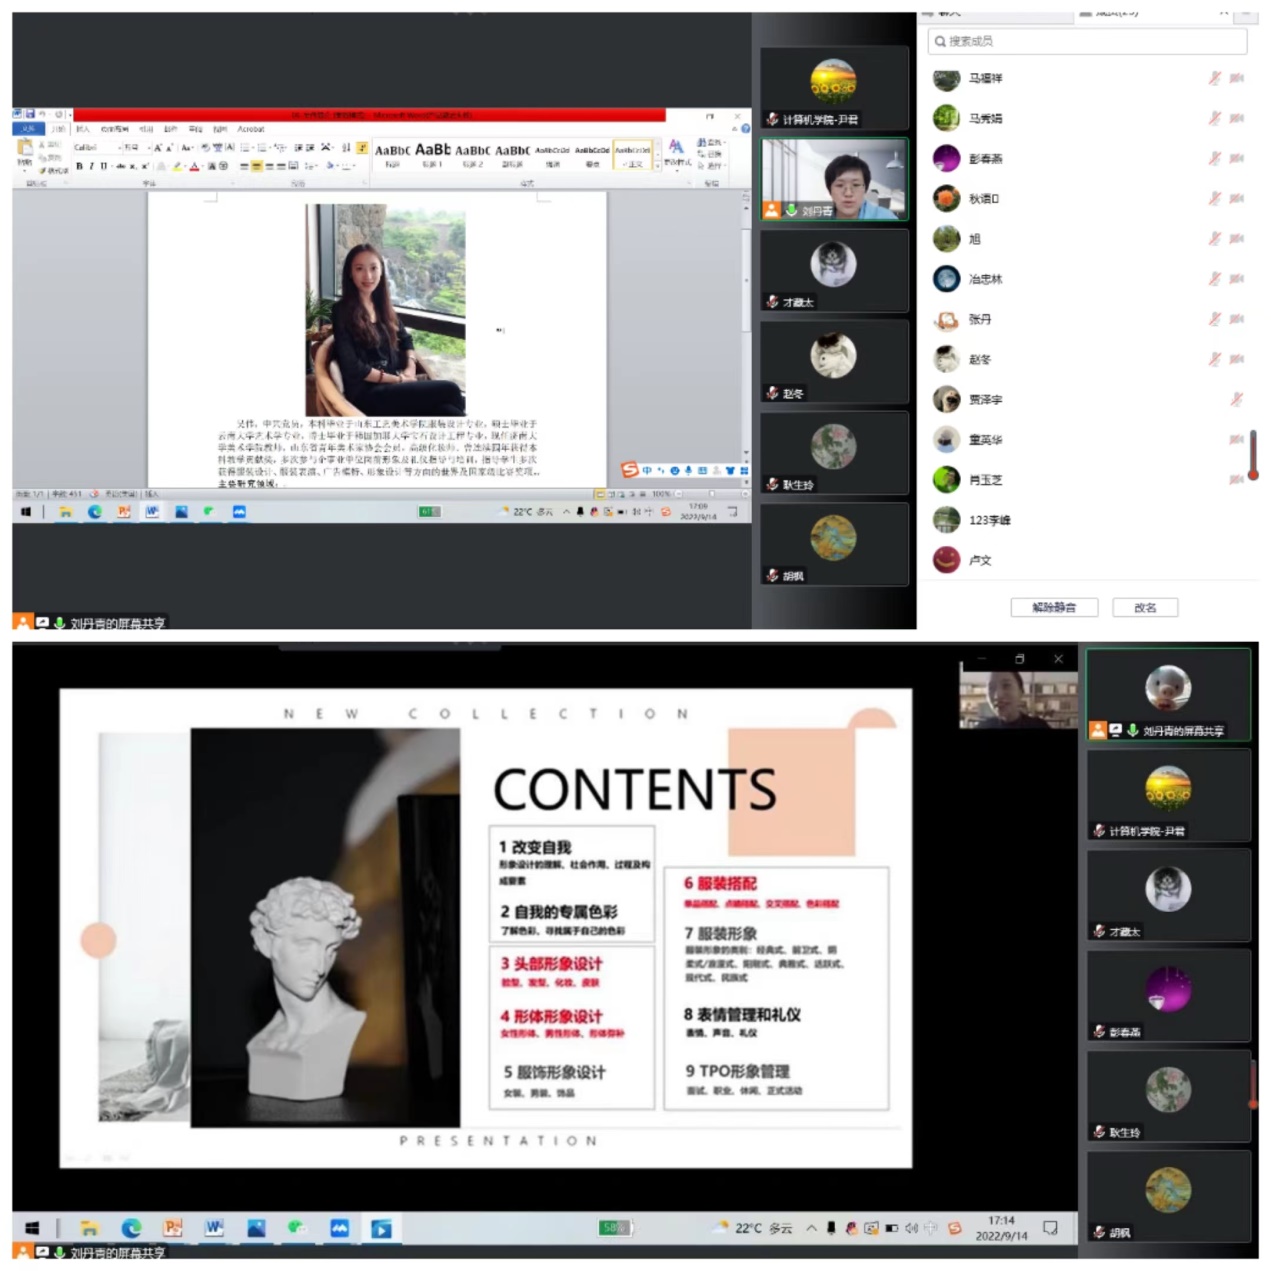Open File Explorer in the upper taskbar

pyautogui.click(x=66, y=512)
